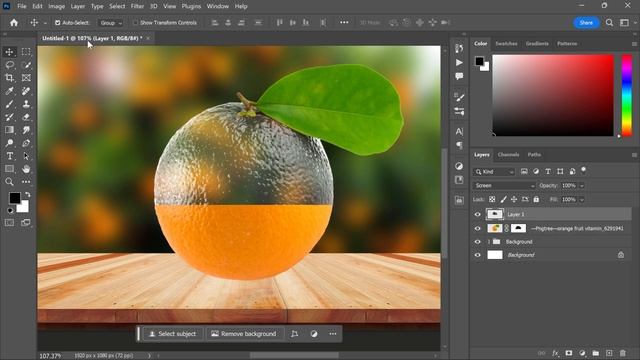The image size is (640, 360).
Task: Pick a color in the color field
Action: pos(553,95)
